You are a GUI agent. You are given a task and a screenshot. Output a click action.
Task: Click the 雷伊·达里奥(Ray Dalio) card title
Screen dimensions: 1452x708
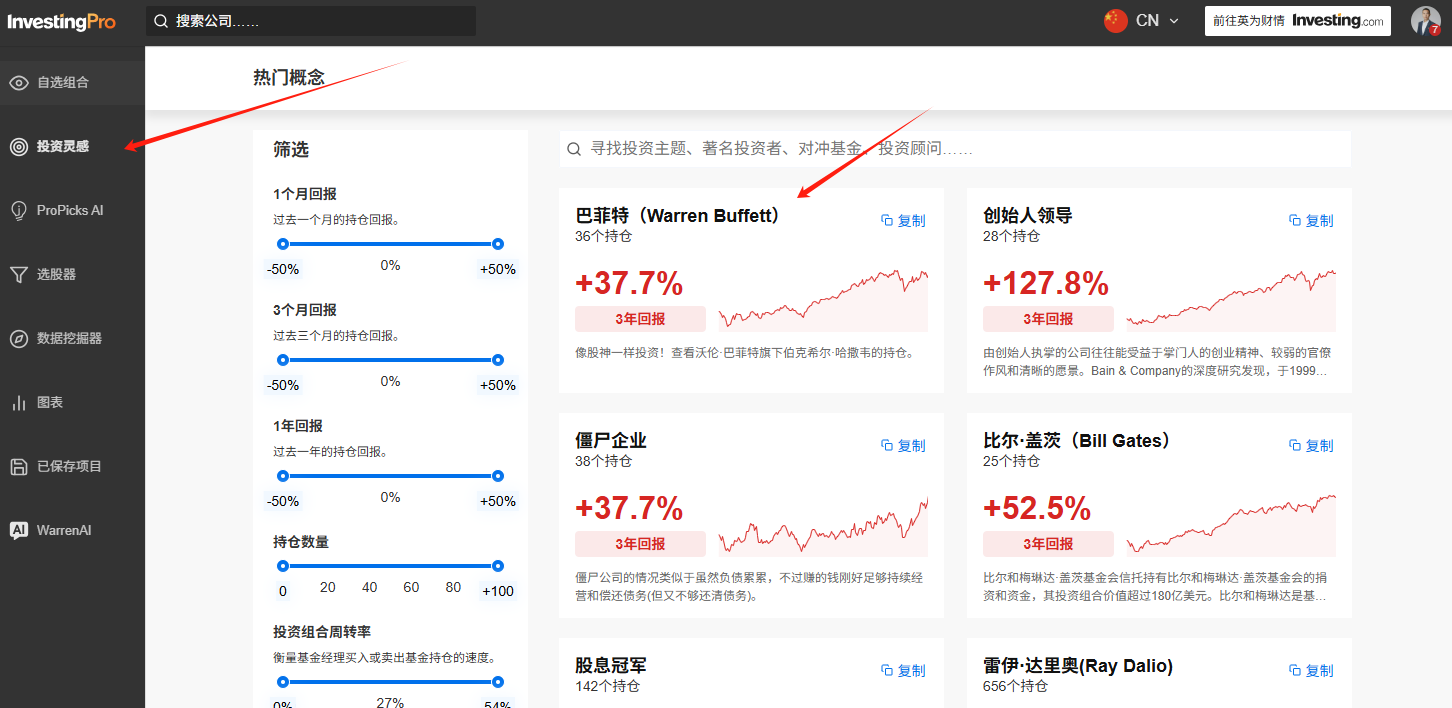click(1078, 666)
